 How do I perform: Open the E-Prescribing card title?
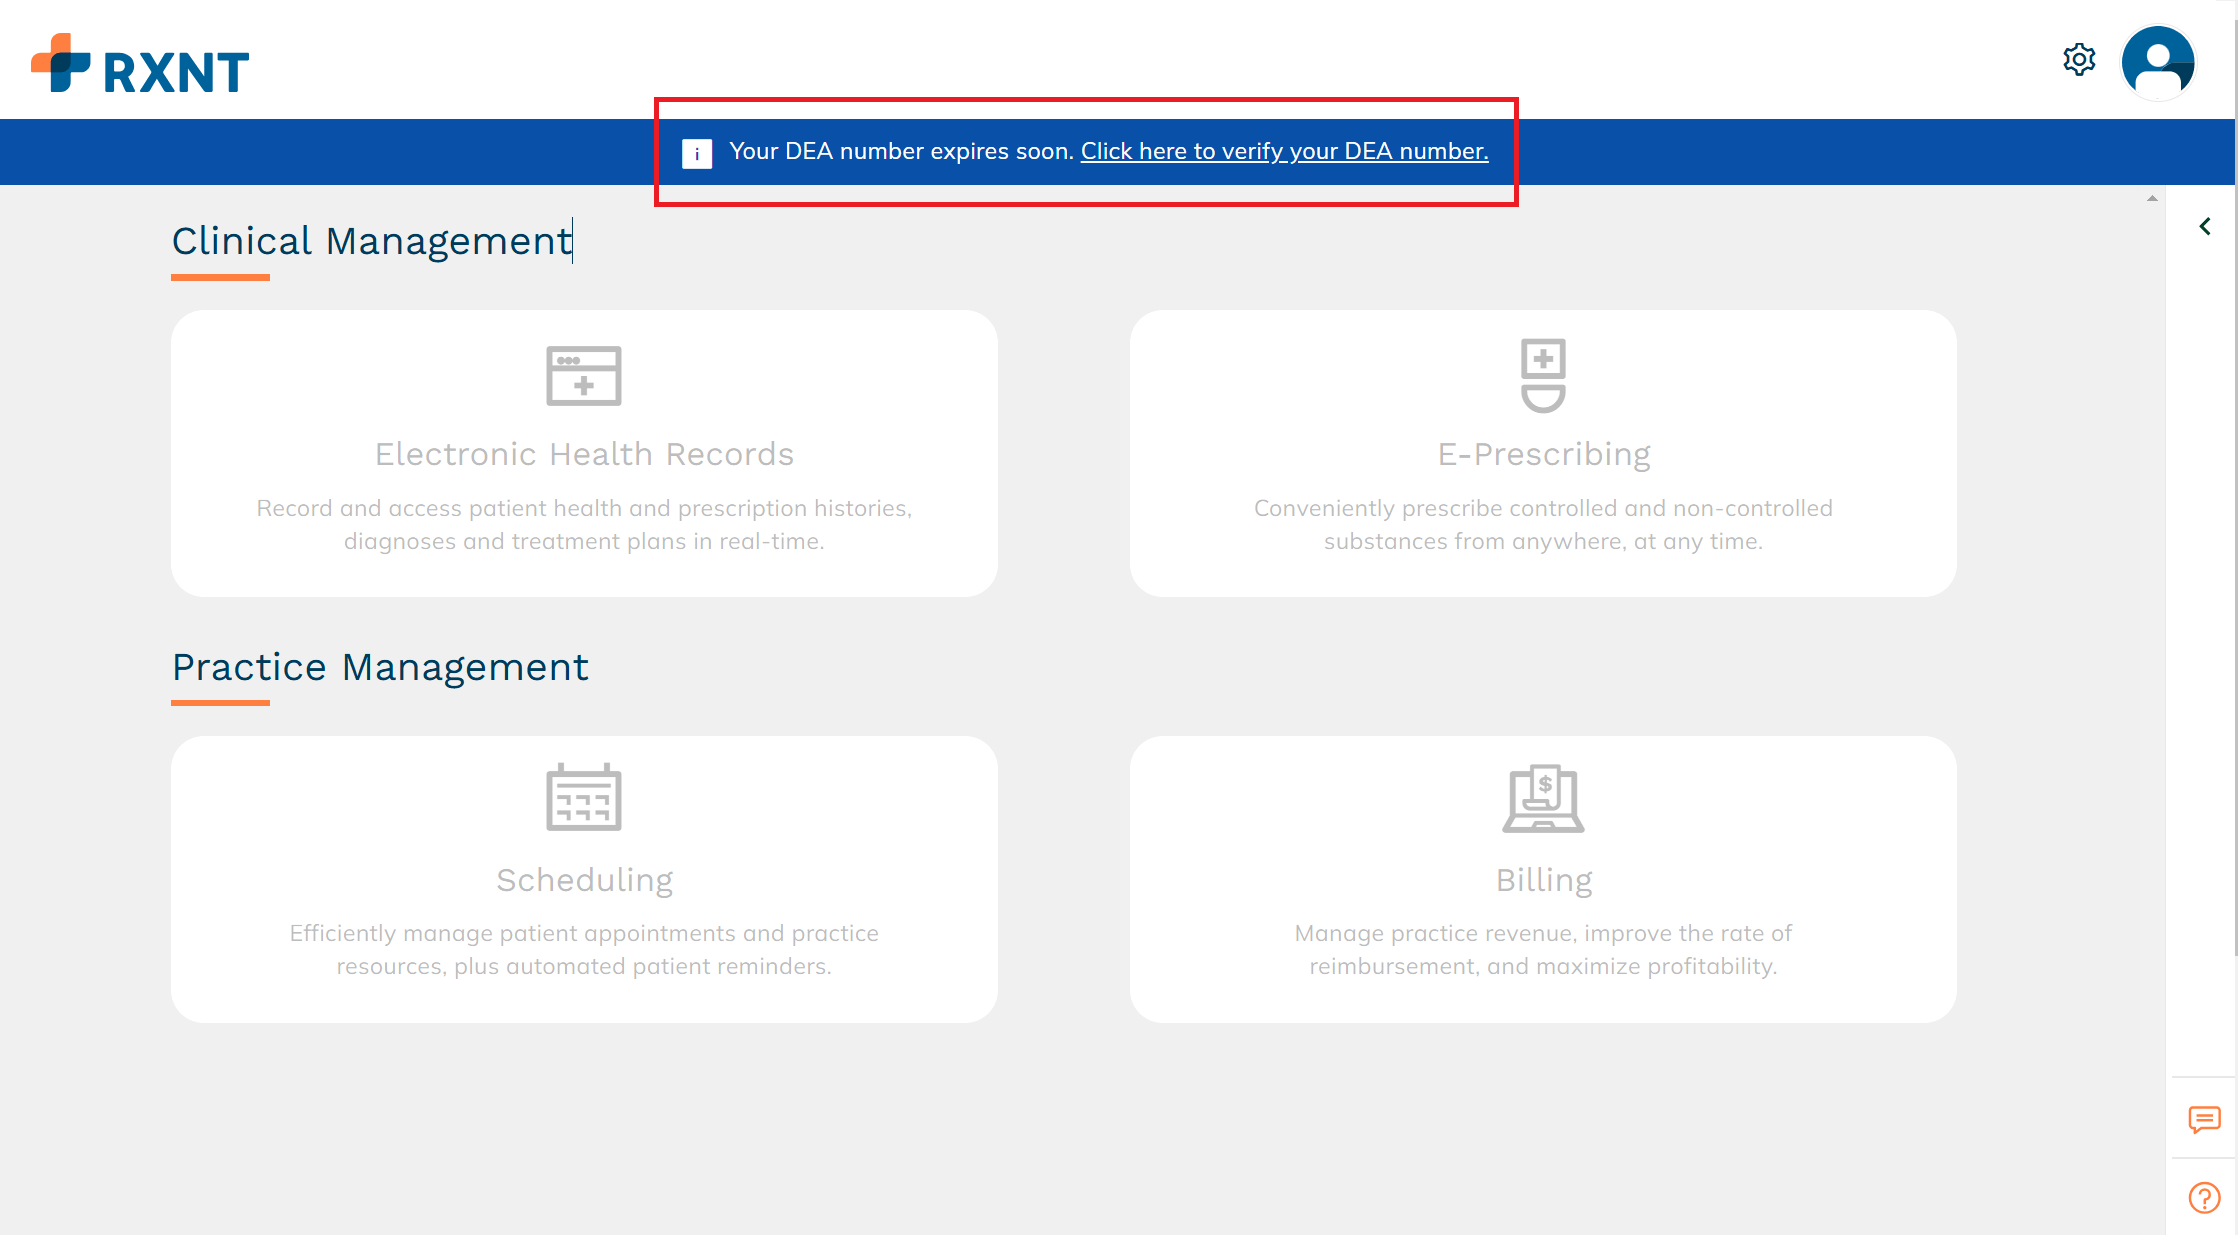coord(1543,454)
